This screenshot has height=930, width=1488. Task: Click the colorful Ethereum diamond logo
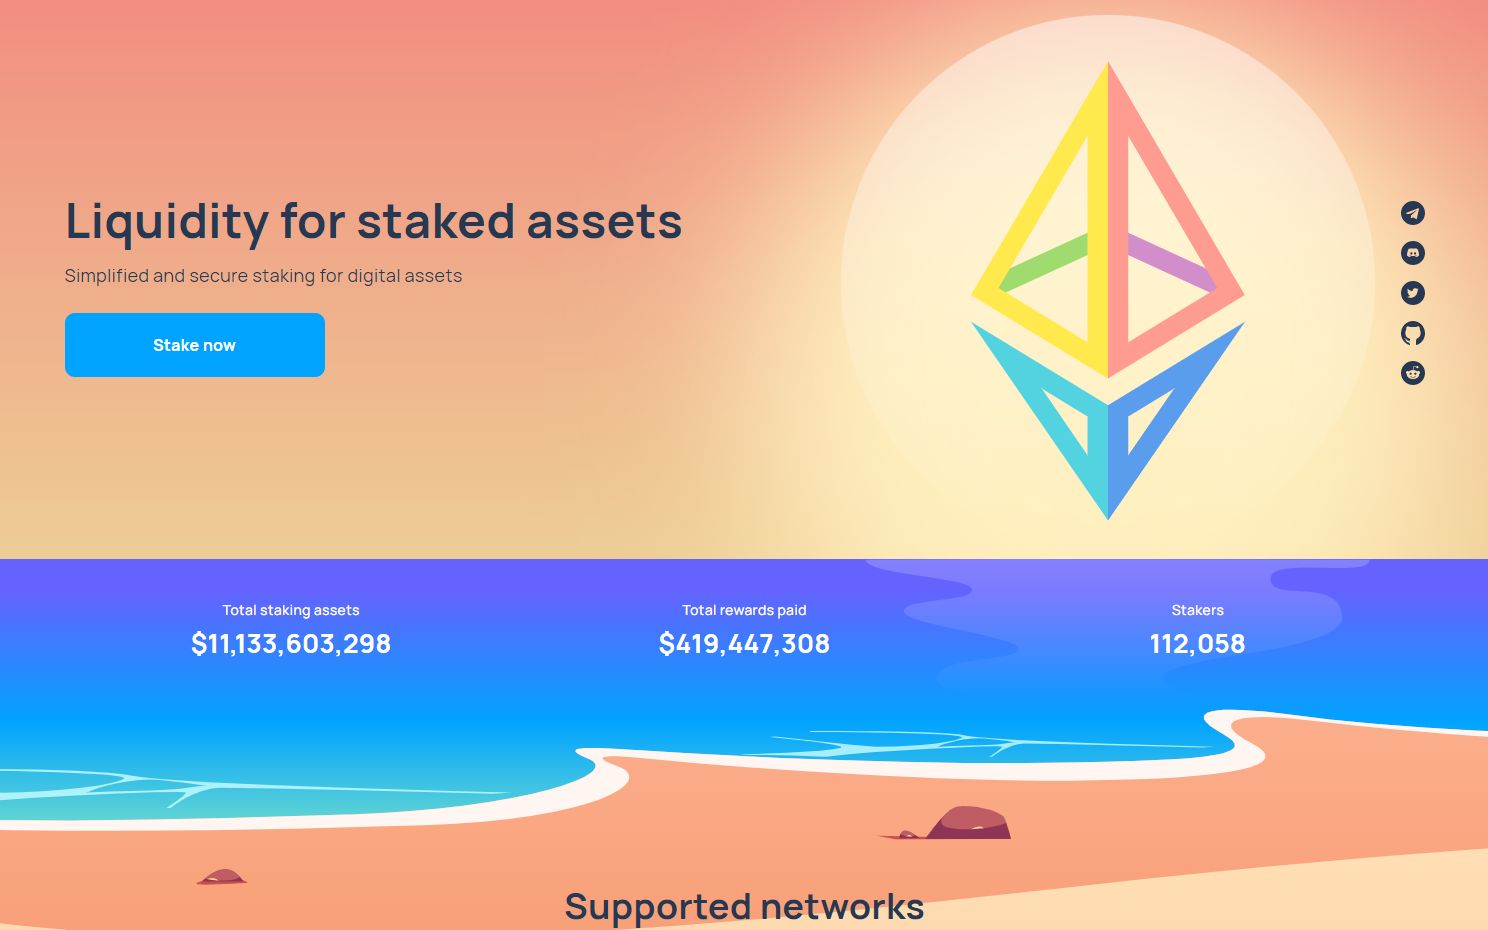point(1108,290)
